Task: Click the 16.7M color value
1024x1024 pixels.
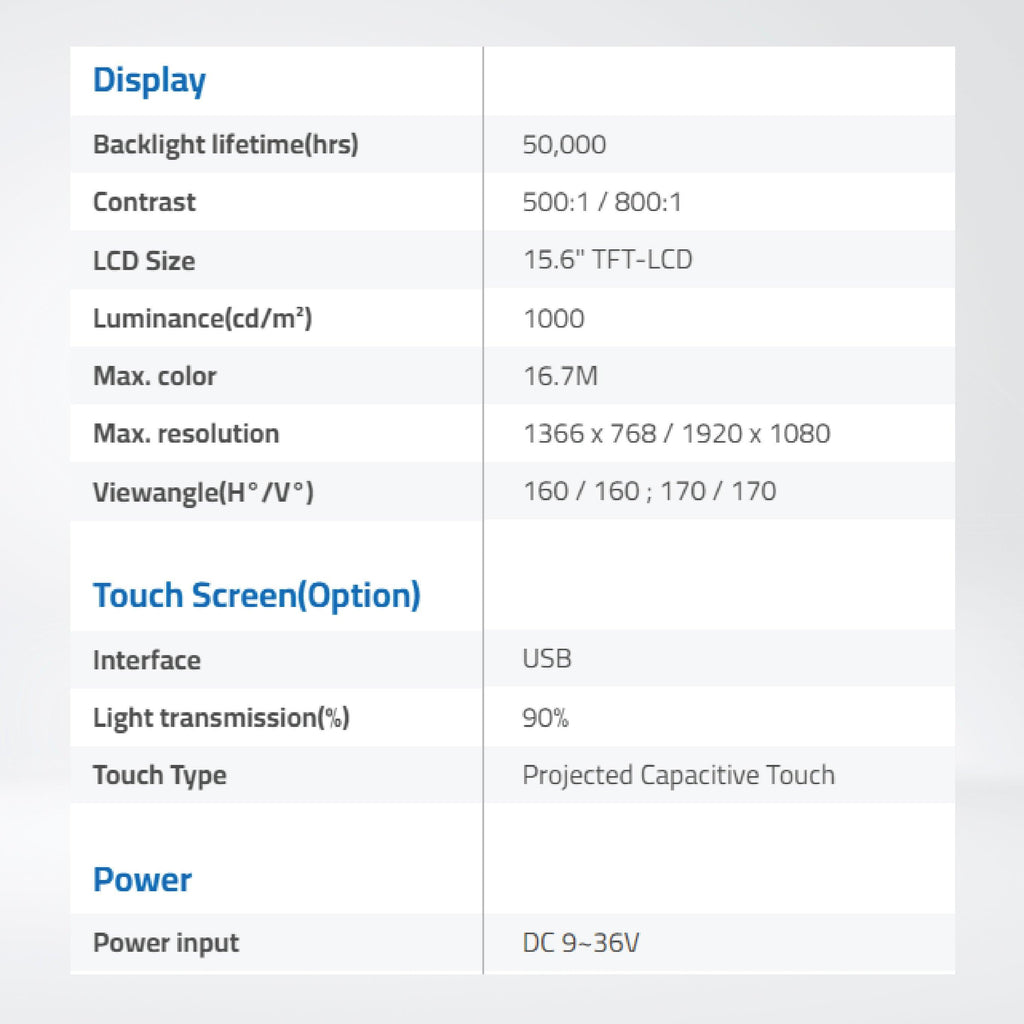Action: click(x=560, y=376)
